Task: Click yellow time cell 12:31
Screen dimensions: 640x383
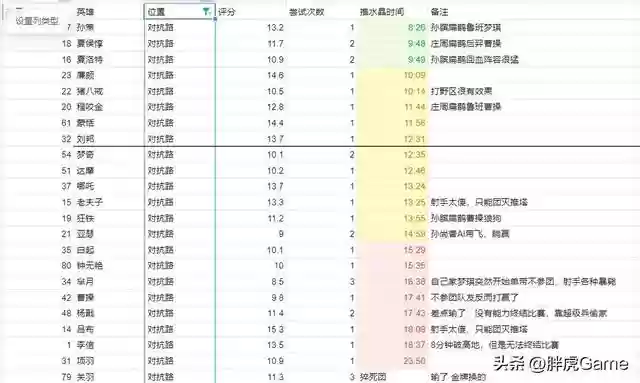Action: click(414, 139)
